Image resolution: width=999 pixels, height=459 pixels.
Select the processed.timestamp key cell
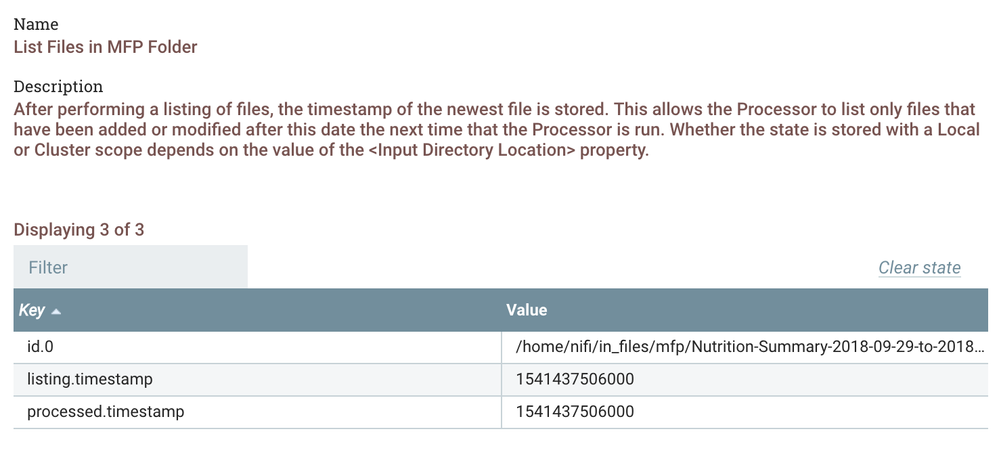click(x=105, y=411)
